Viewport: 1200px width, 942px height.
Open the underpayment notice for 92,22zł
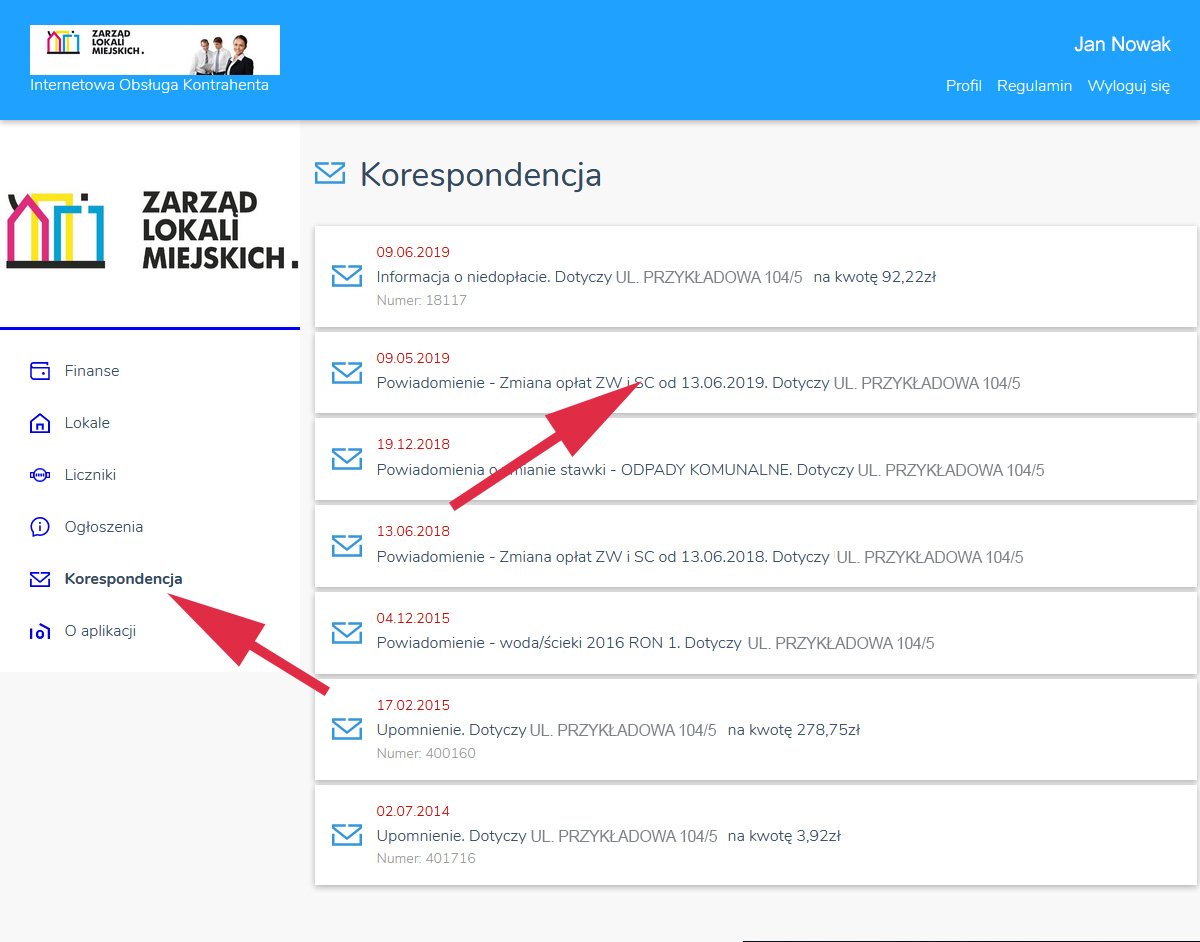(655, 277)
